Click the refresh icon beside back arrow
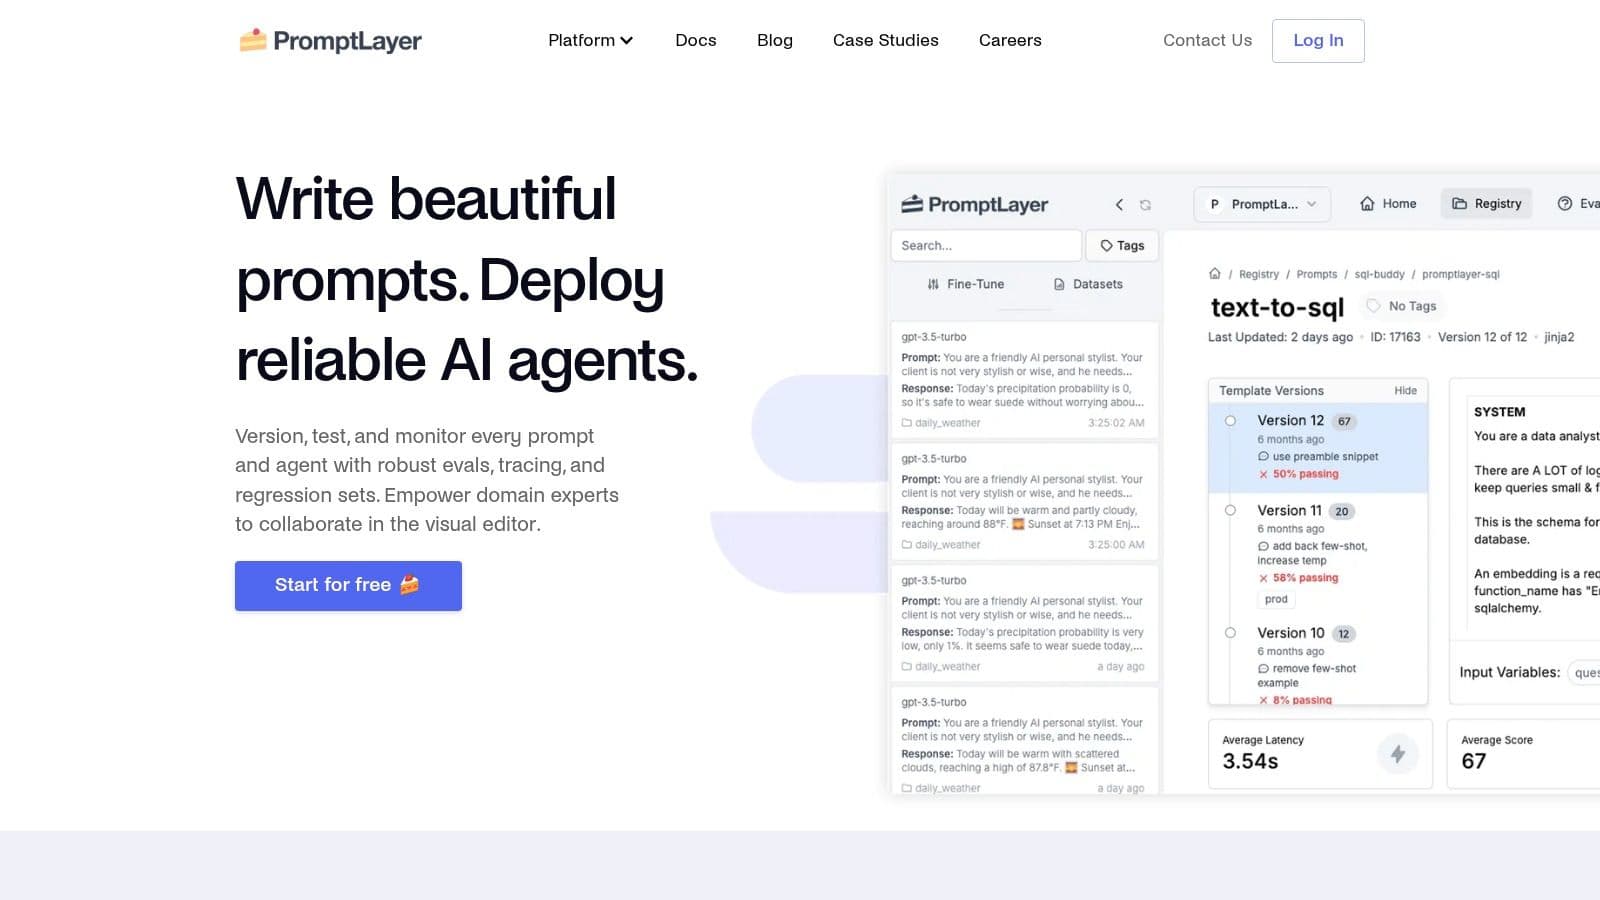This screenshot has width=1600, height=900. tap(1145, 205)
